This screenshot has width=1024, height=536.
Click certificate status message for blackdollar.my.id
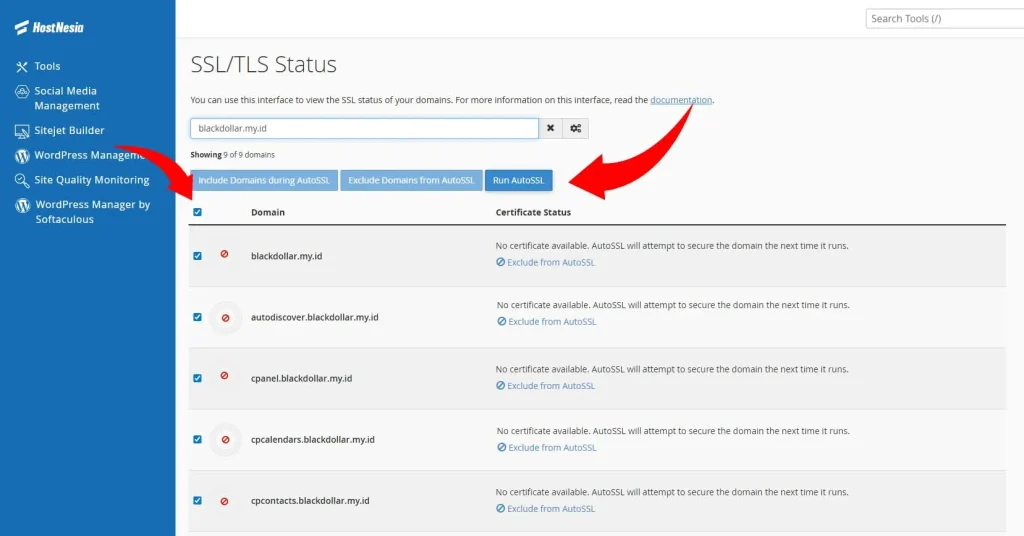[x=672, y=246]
